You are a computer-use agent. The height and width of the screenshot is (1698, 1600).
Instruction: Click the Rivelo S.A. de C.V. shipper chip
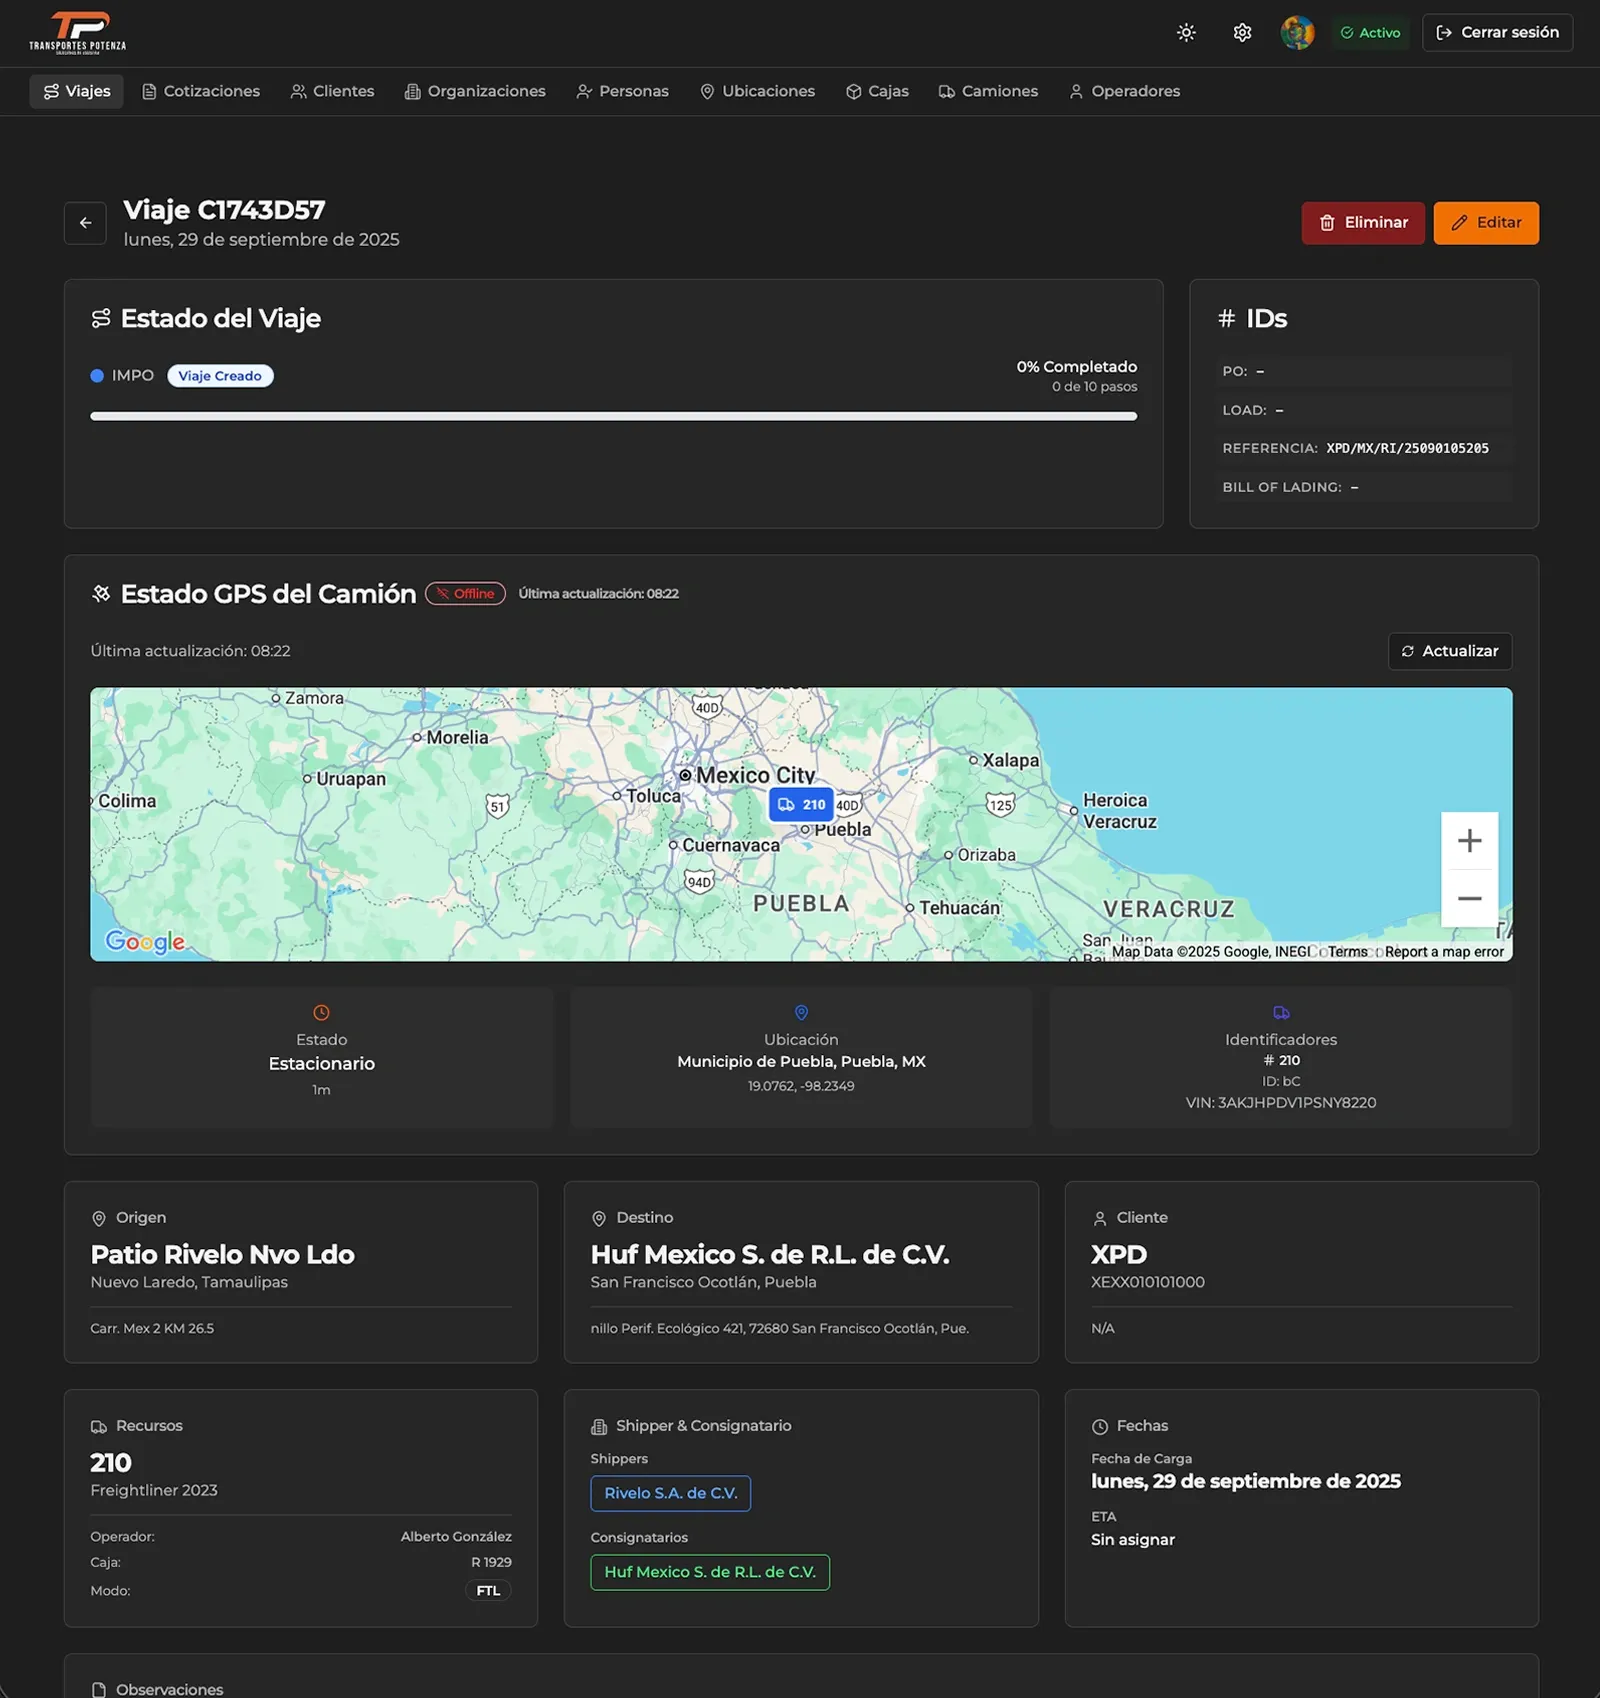671,1494
